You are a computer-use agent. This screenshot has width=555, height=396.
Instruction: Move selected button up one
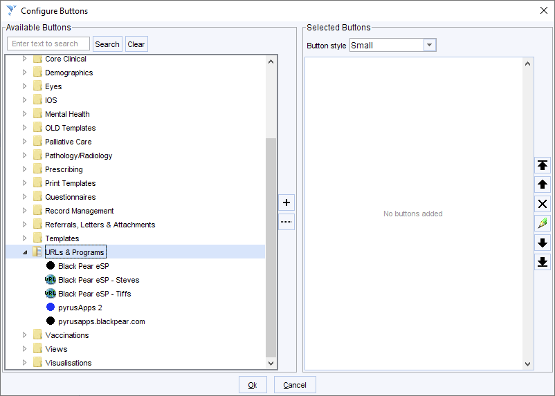tap(542, 185)
